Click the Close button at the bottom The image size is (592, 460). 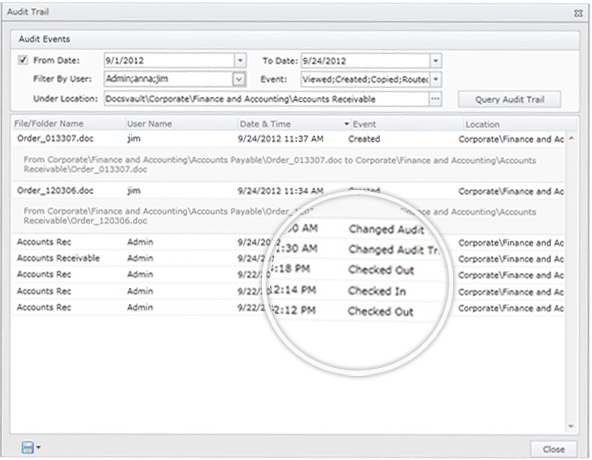(x=553, y=449)
